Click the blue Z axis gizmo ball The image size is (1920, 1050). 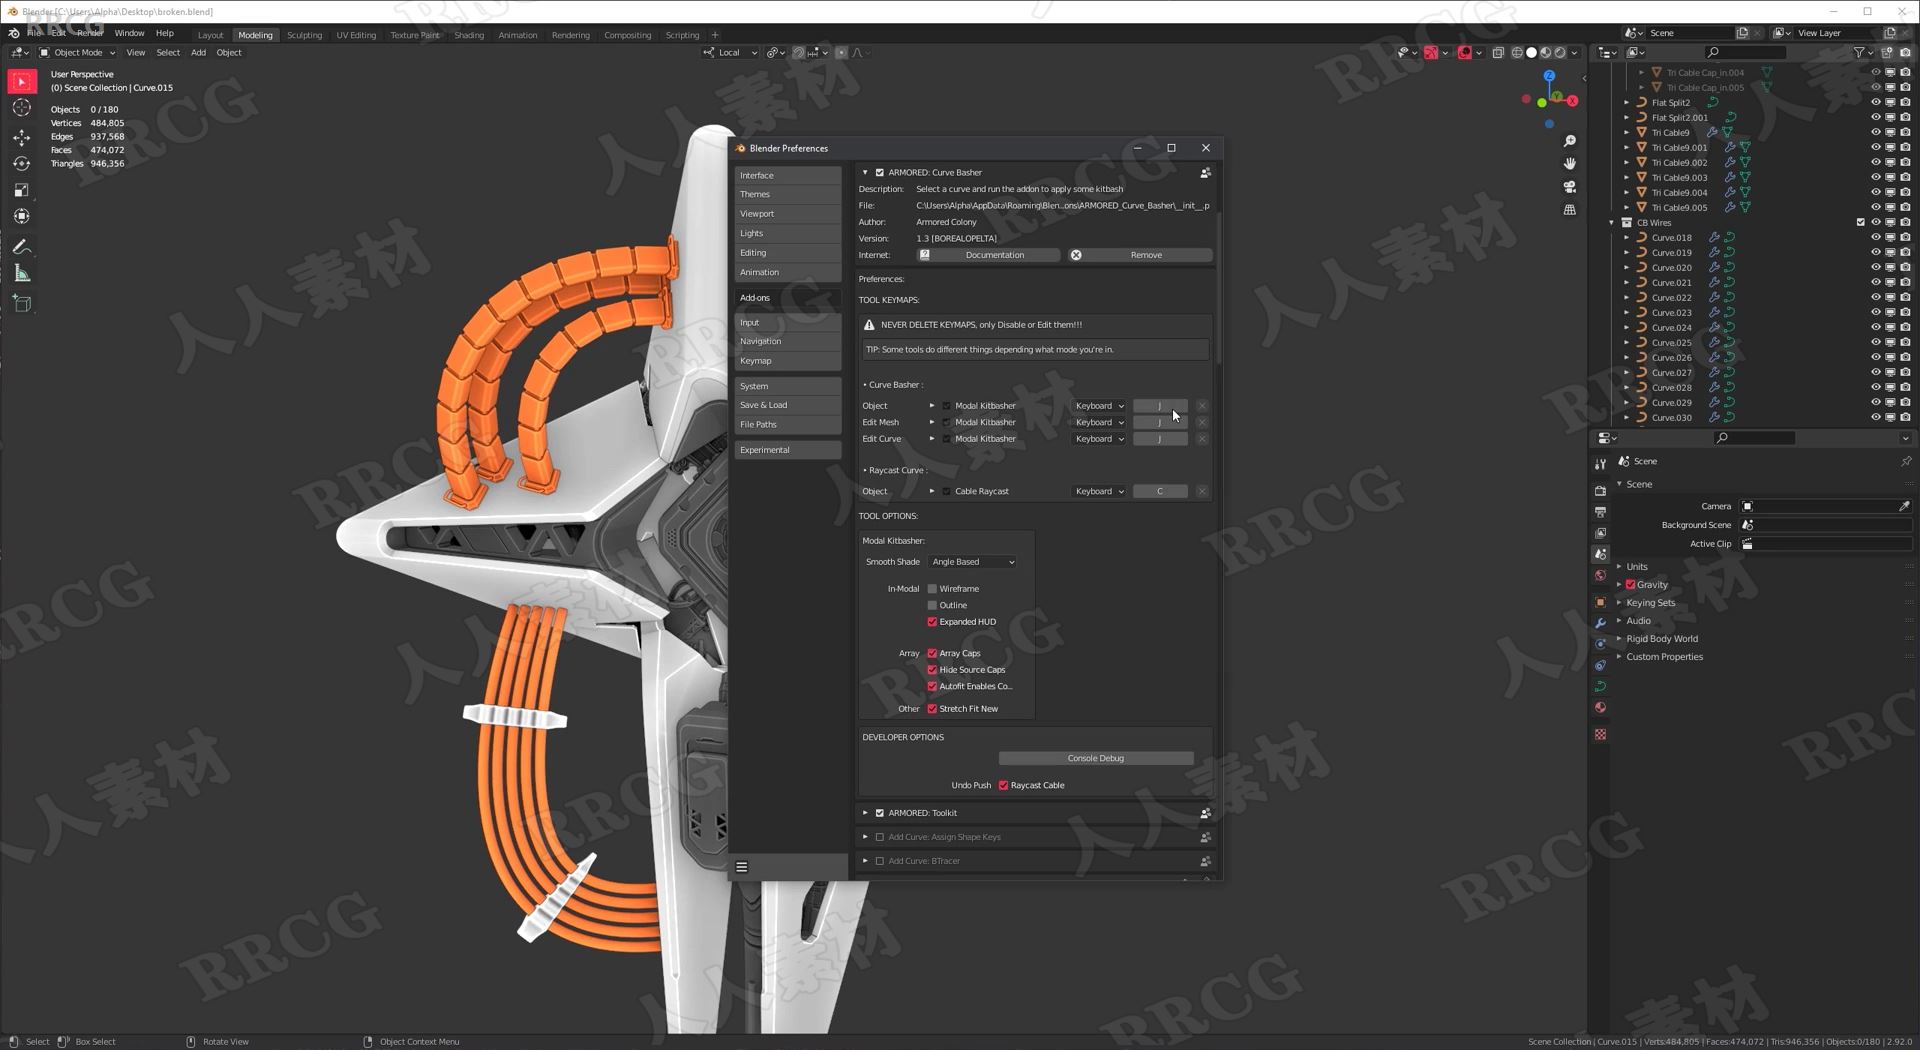(x=1549, y=76)
